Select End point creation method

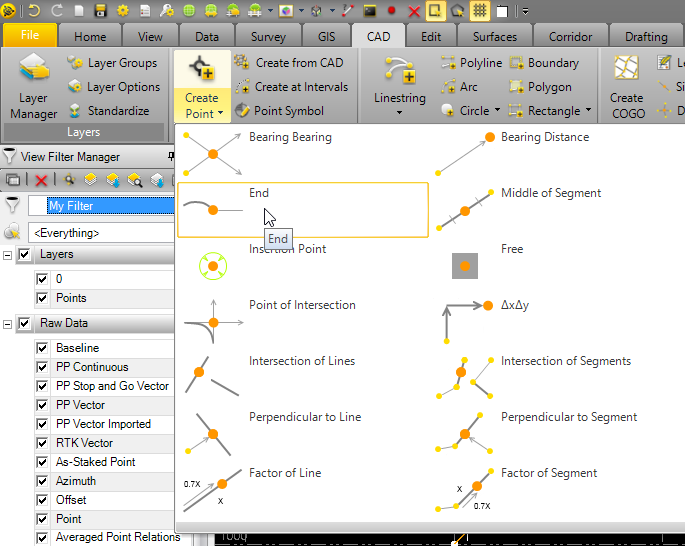(302, 210)
